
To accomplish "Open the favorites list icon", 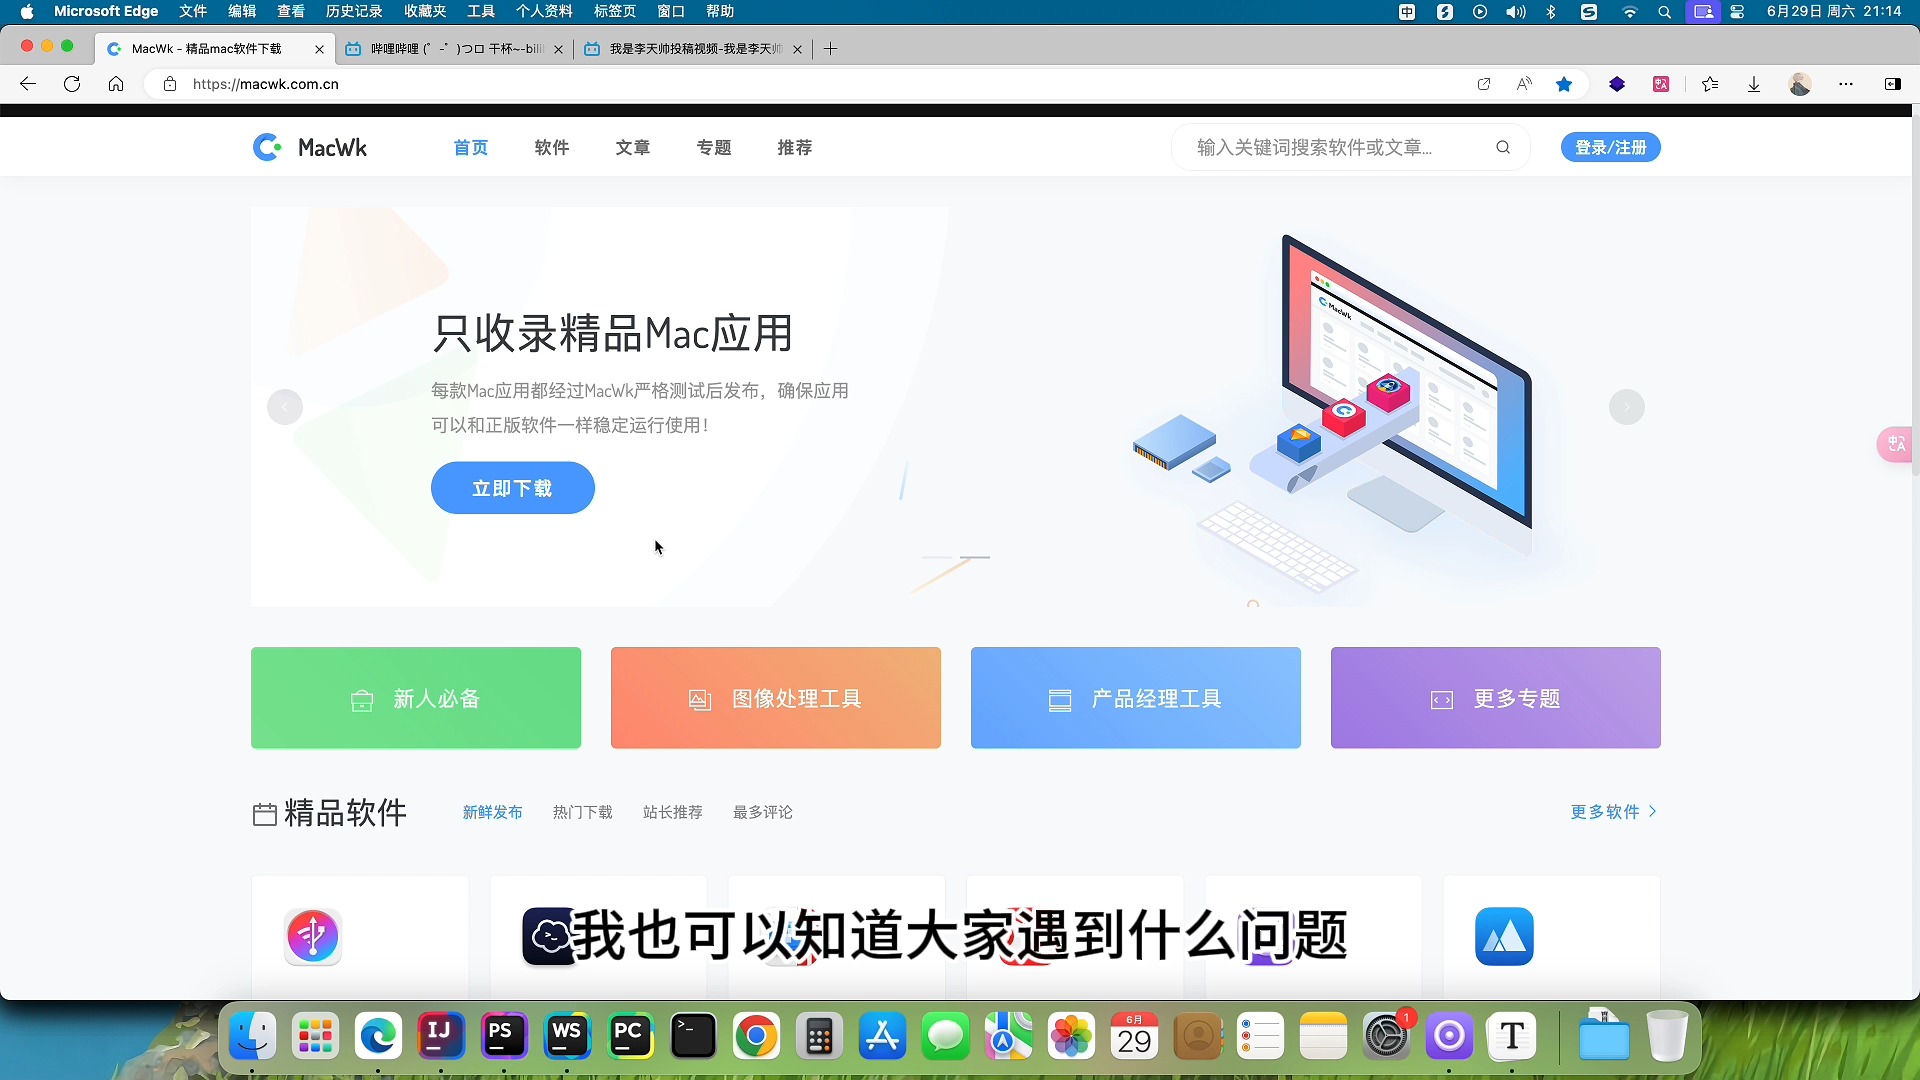I will (x=1710, y=84).
